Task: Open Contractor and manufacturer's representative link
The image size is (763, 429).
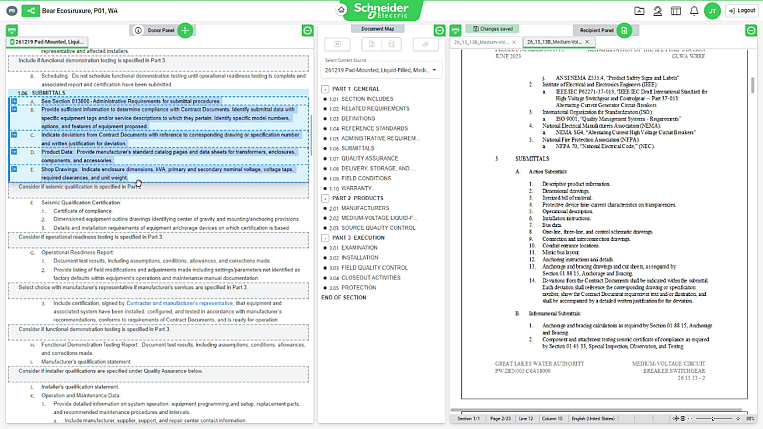Action: tap(180, 303)
